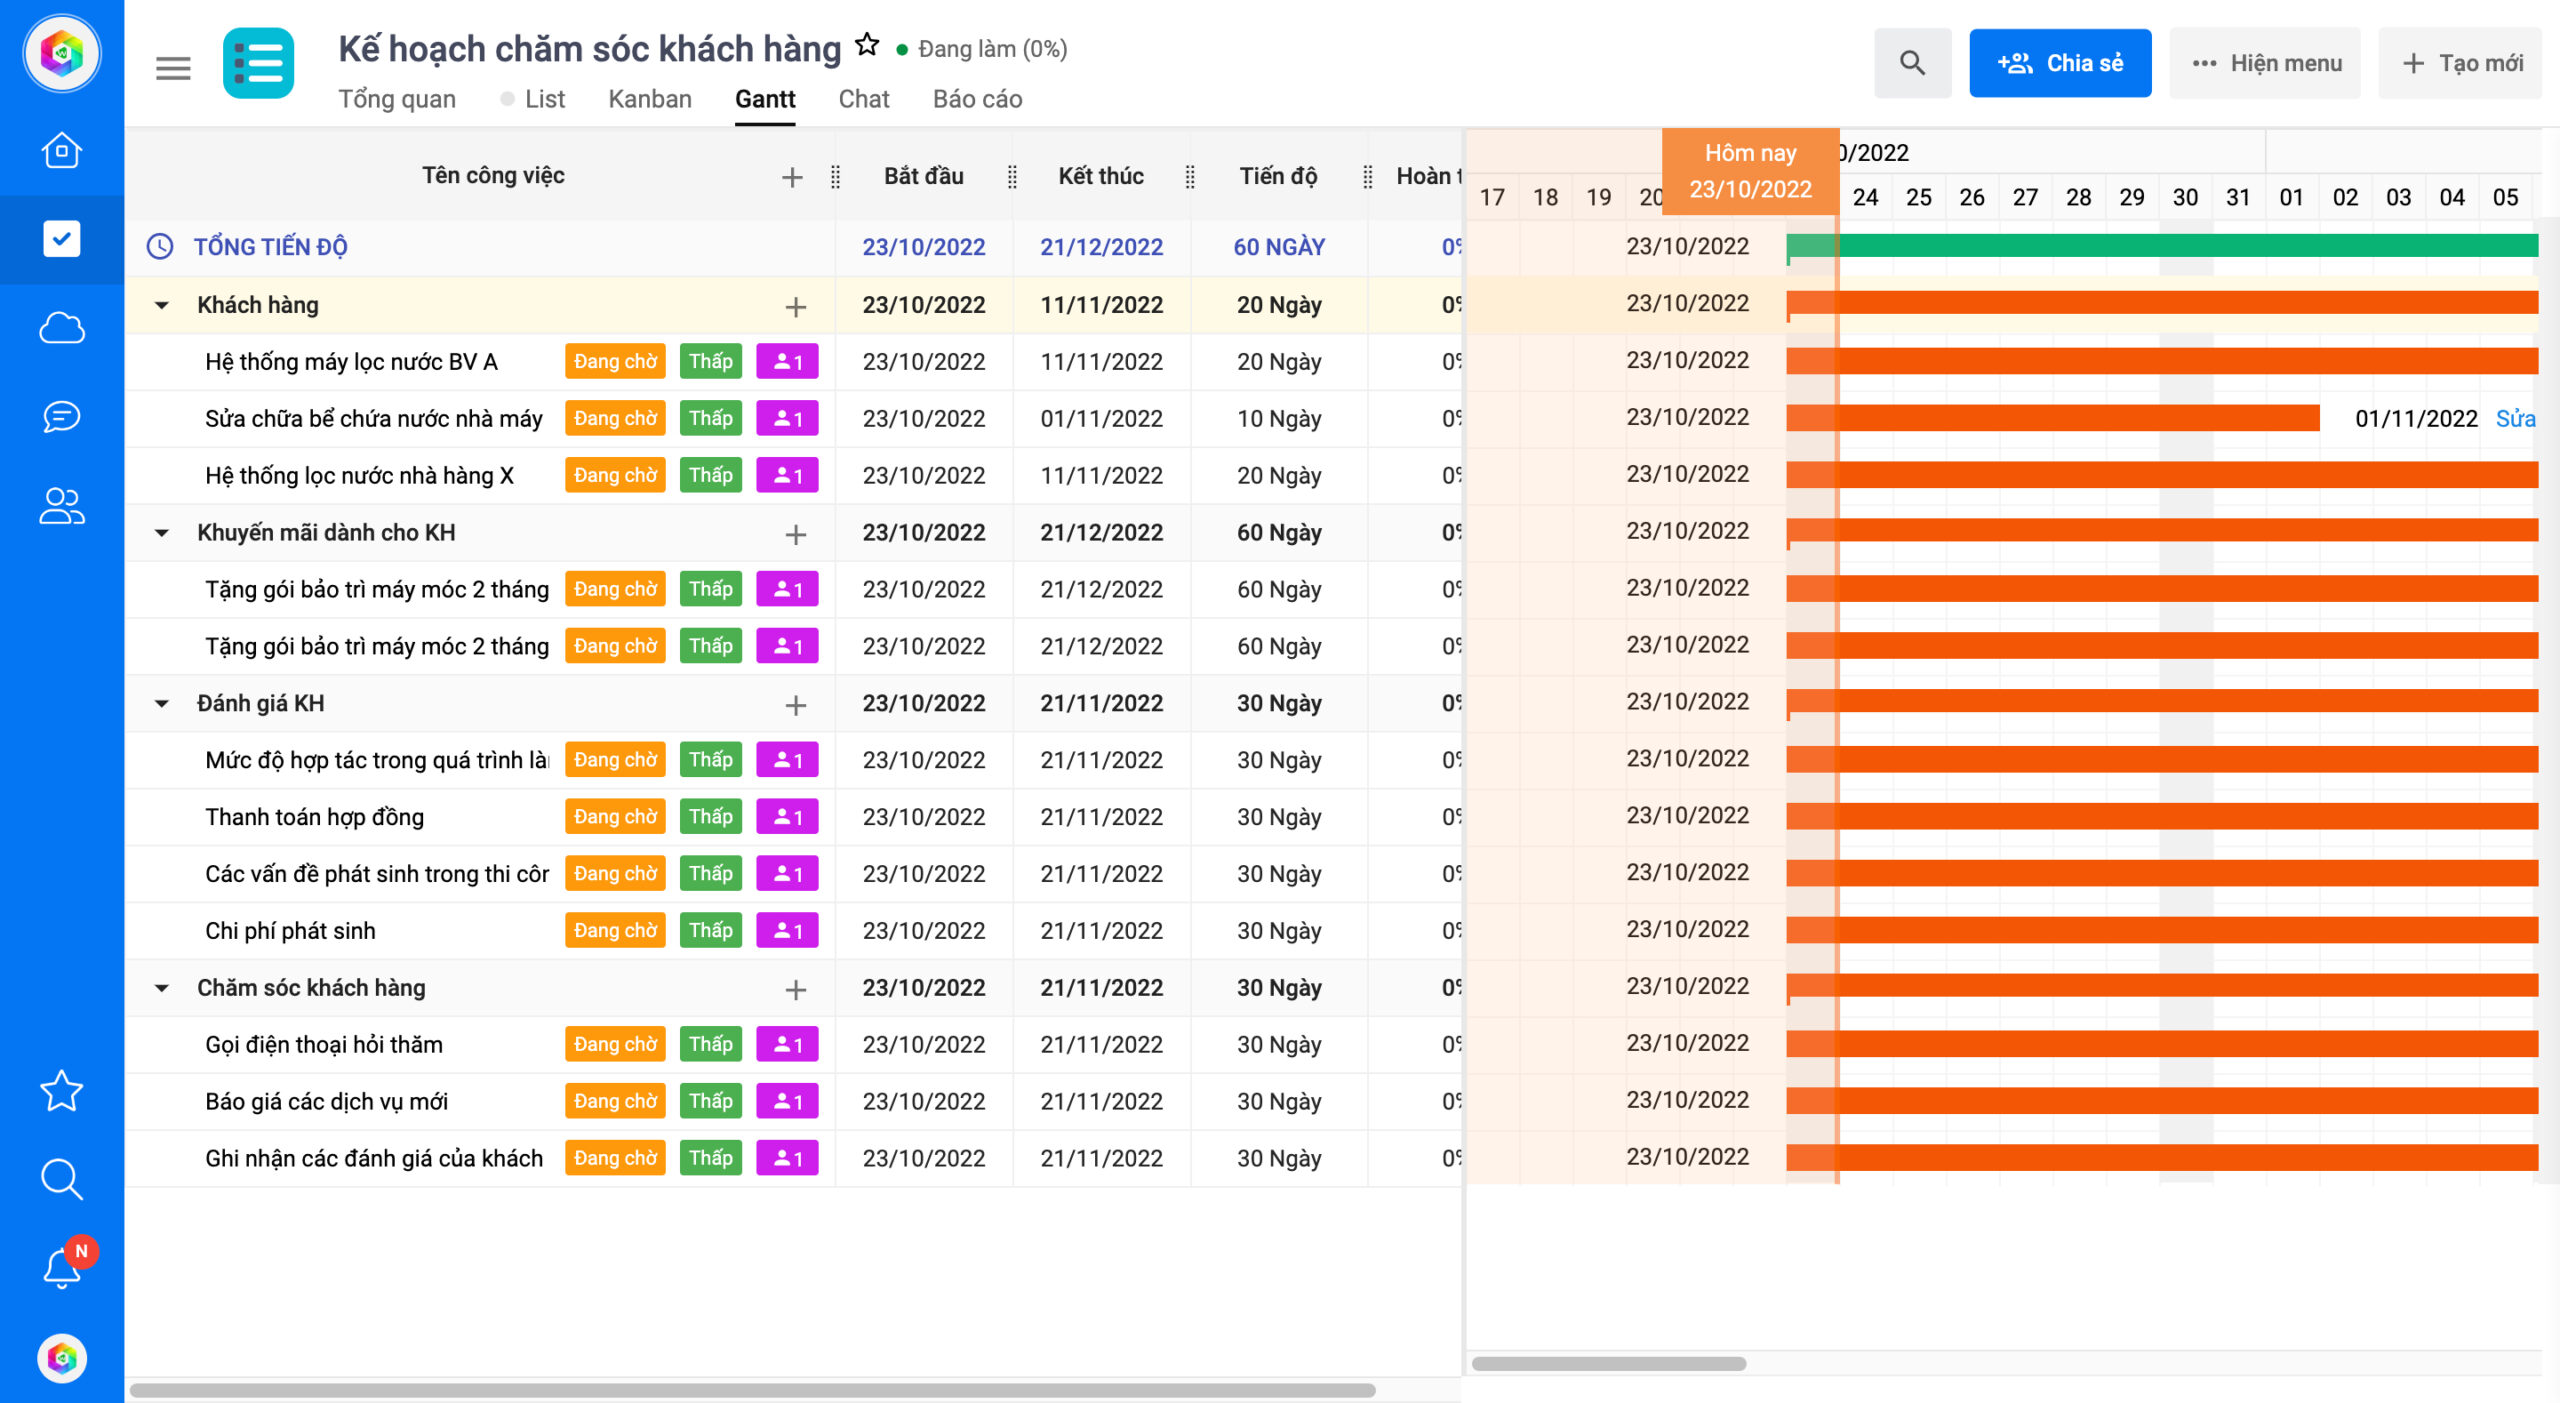Click Tạo mới button
The height and width of the screenshot is (1403, 2560).
click(2461, 63)
